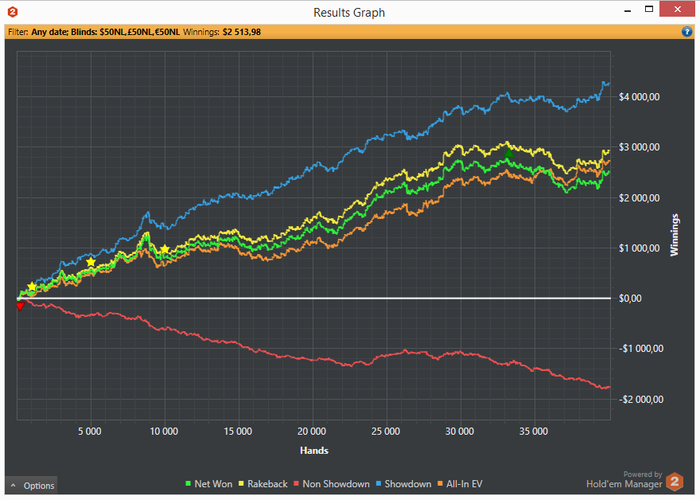Click the orange All-In EV color swatch
This screenshot has width=700, height=500.
click(440, 484)
